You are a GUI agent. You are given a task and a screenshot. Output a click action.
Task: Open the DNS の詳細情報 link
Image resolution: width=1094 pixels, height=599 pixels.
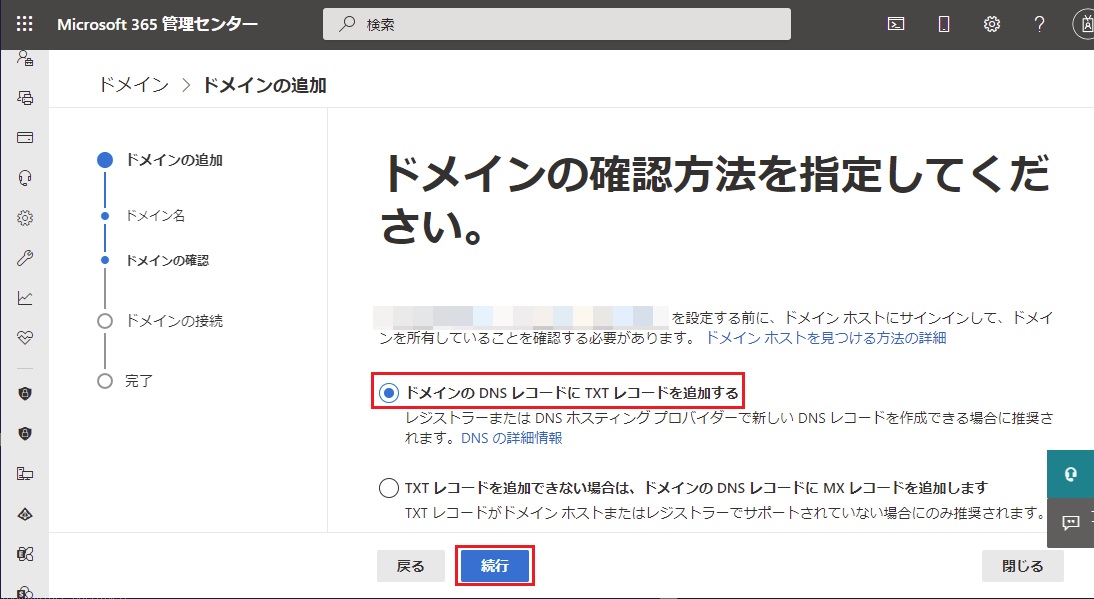click(x=511, y=438)
